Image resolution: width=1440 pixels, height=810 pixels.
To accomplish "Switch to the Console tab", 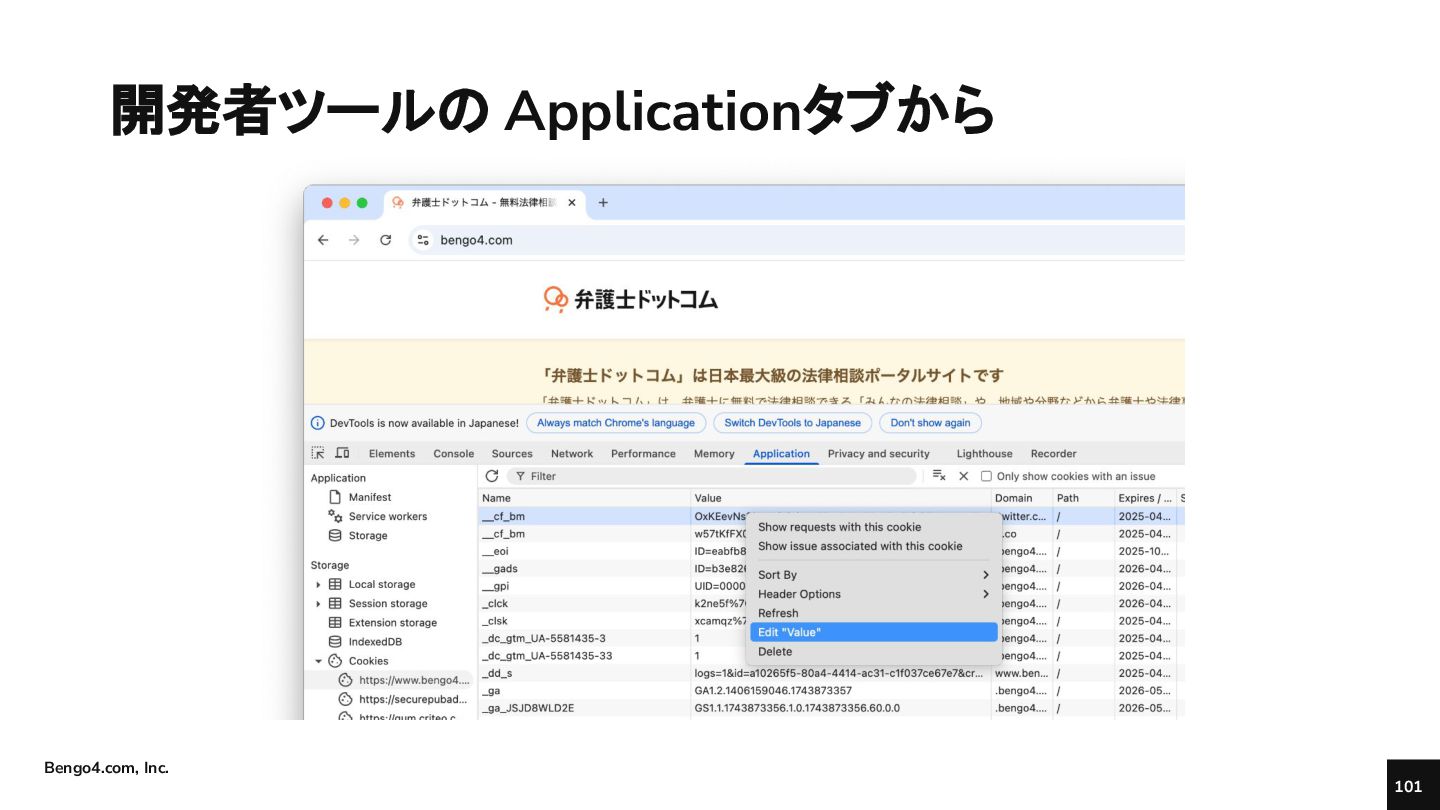I will pos(454,453).
